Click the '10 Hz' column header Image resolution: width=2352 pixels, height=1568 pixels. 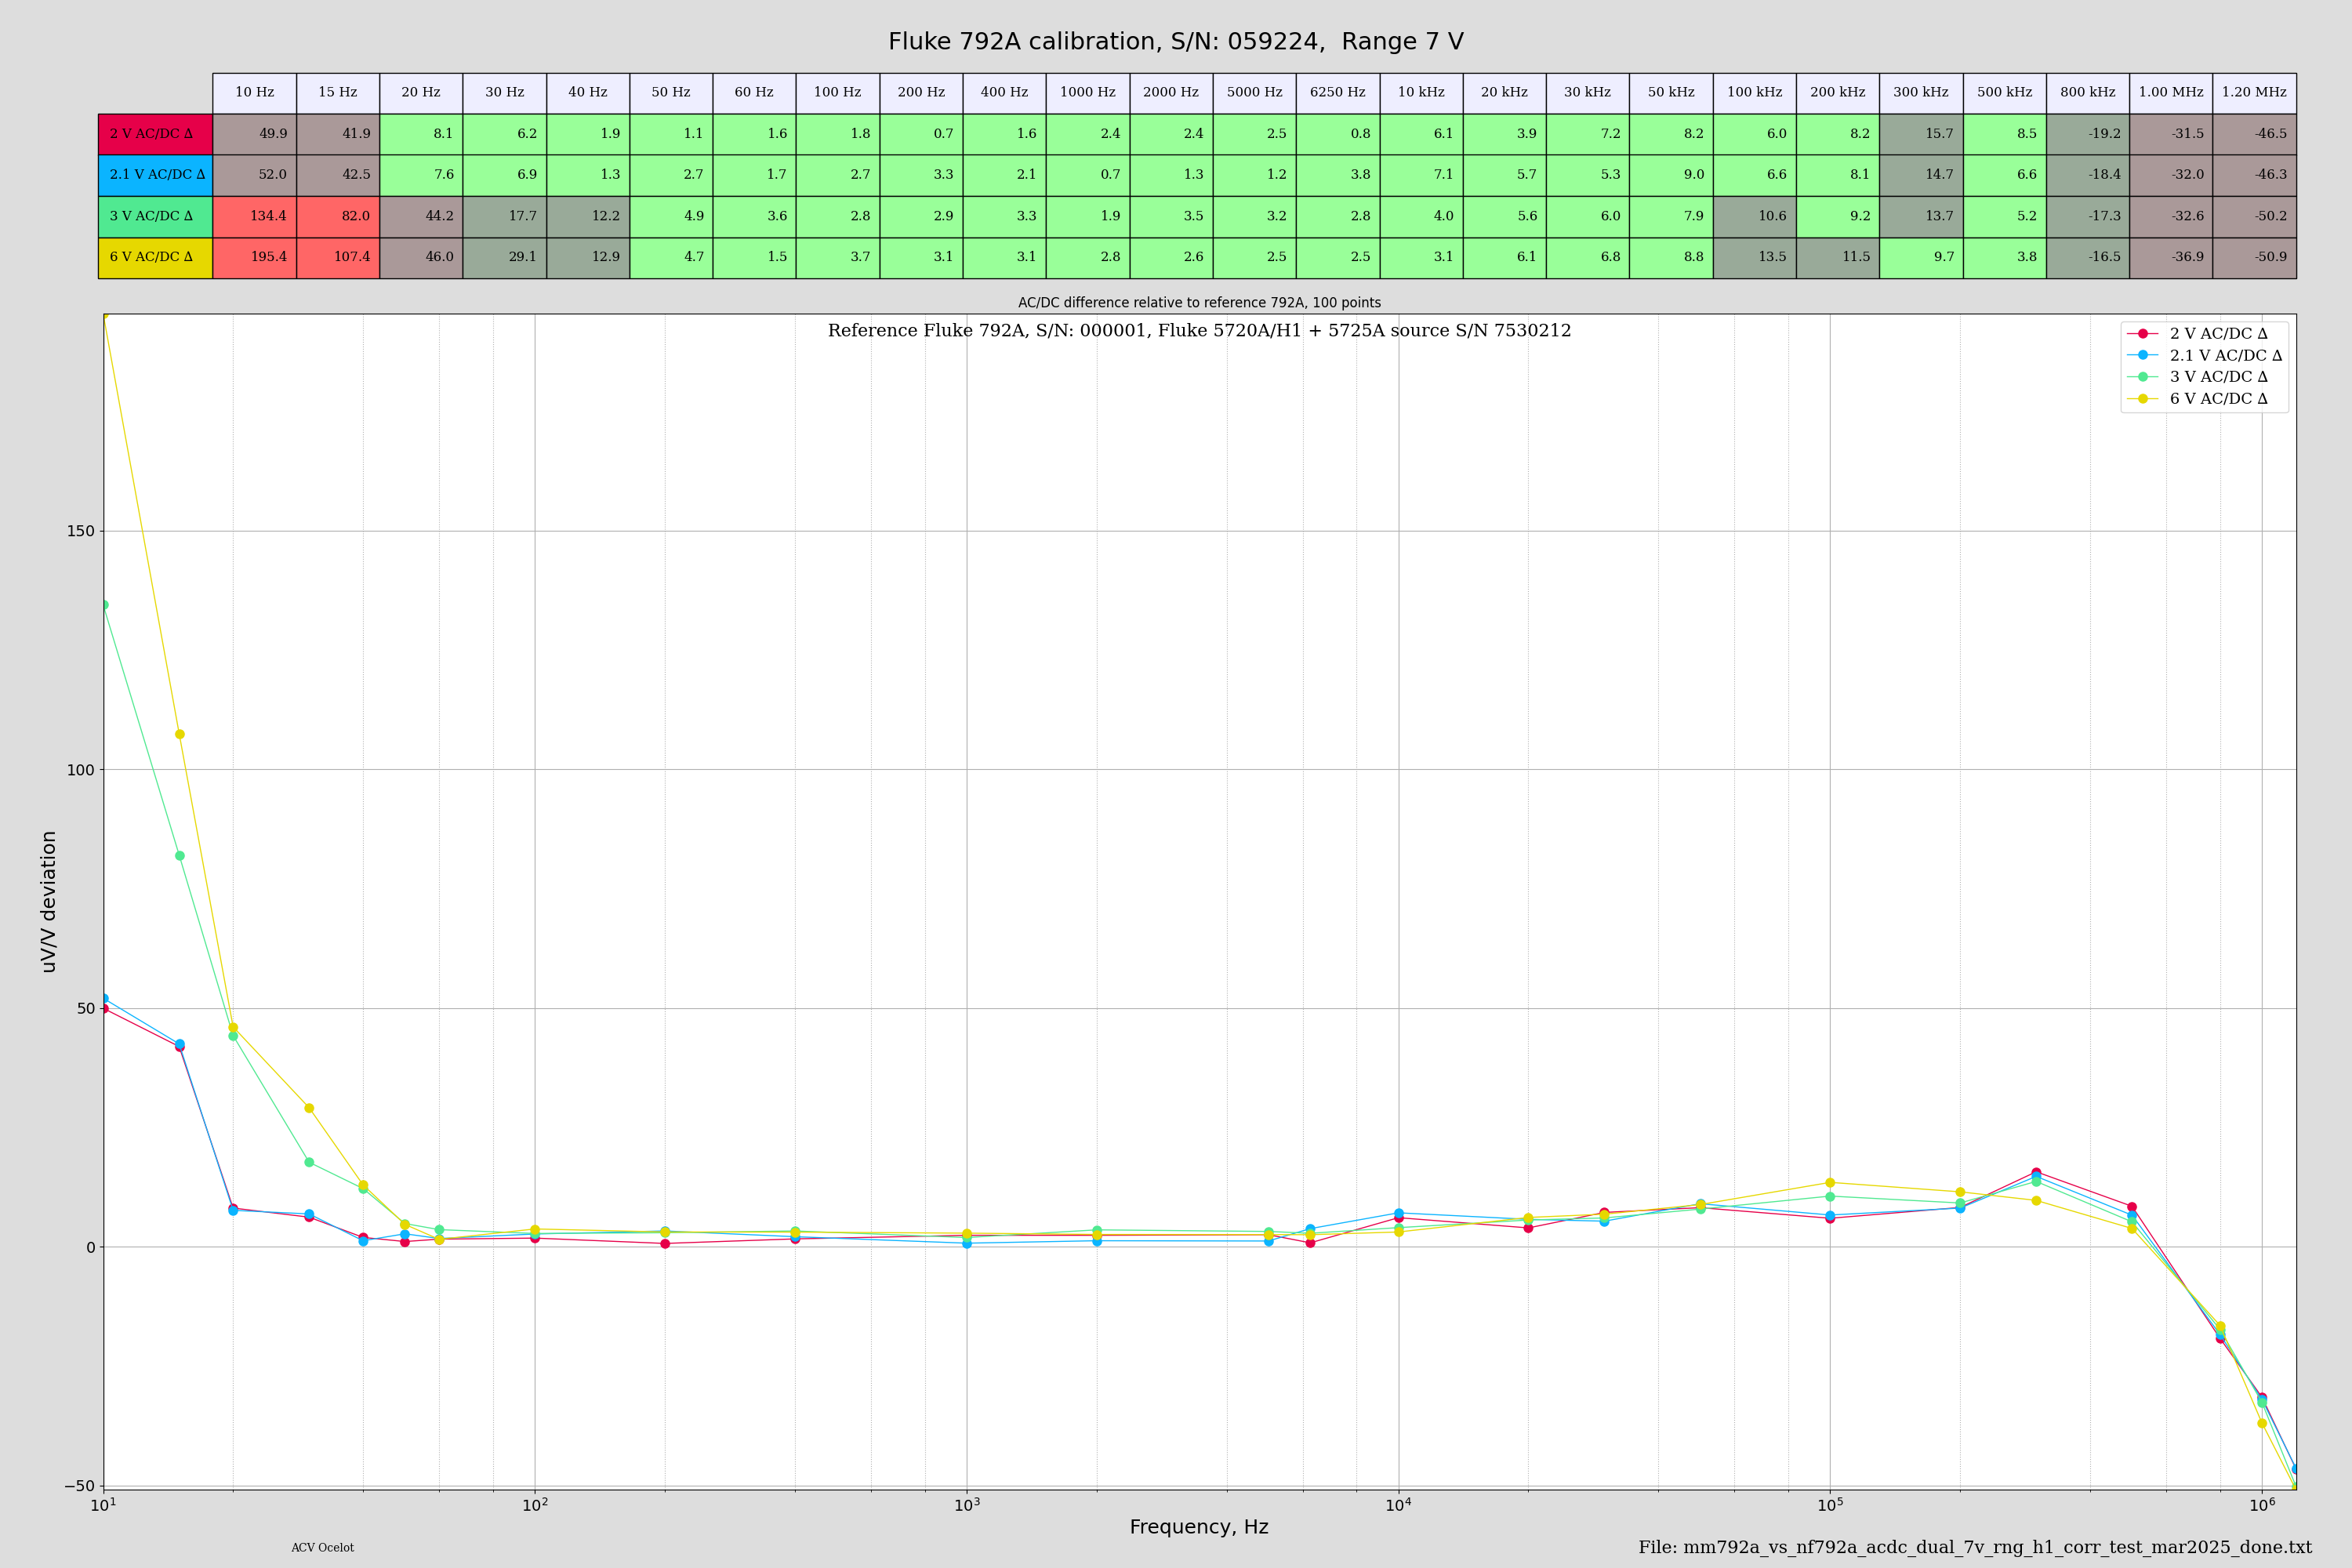pos(255,93)
